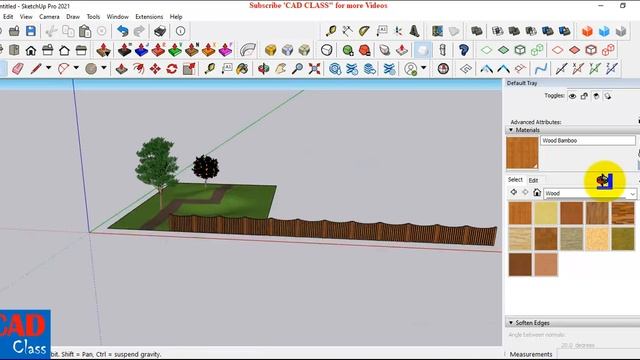
Task: Select the Rotate tool
Action: [172, 69]
